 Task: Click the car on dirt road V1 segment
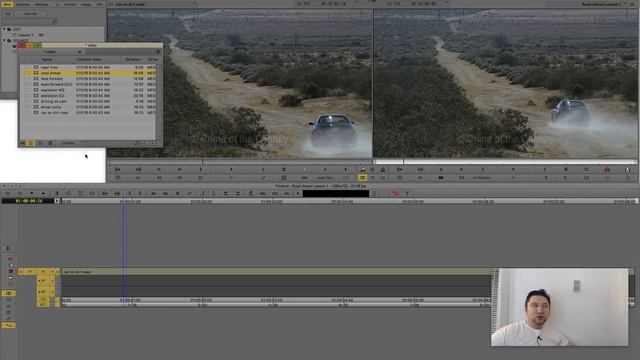276,272
